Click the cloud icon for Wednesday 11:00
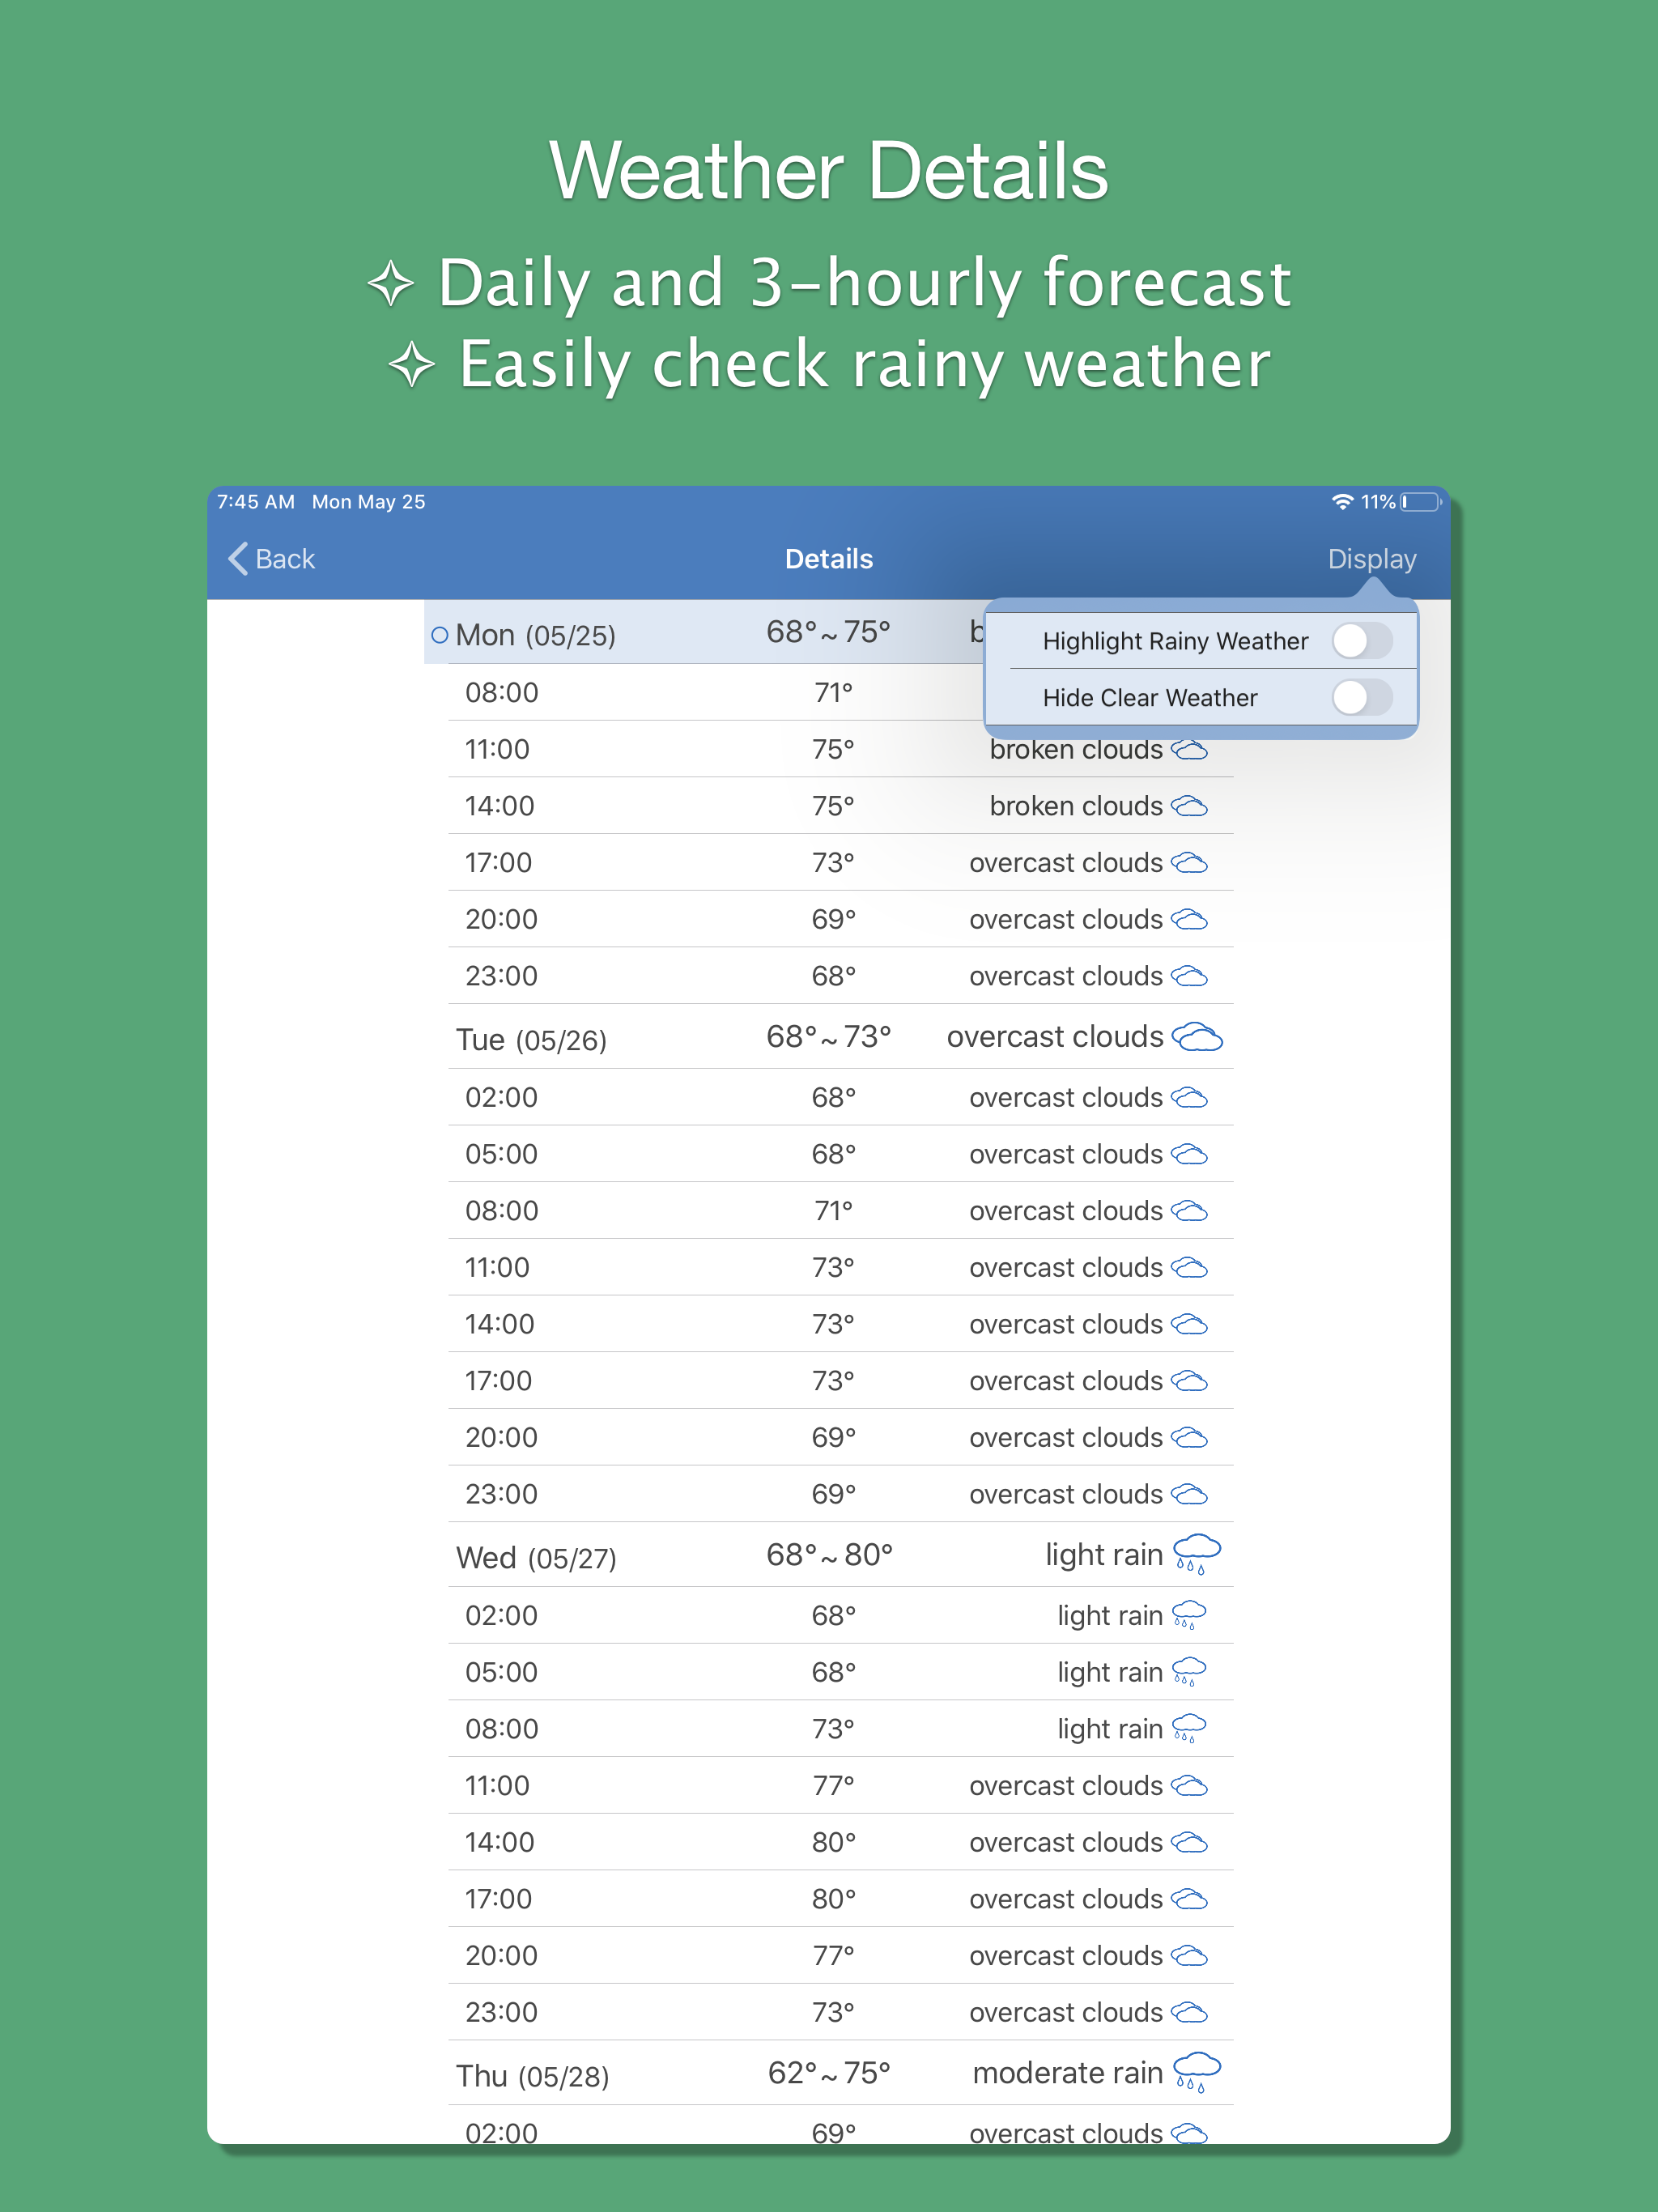The image size is (1658, 2212). (1189, 1786)
